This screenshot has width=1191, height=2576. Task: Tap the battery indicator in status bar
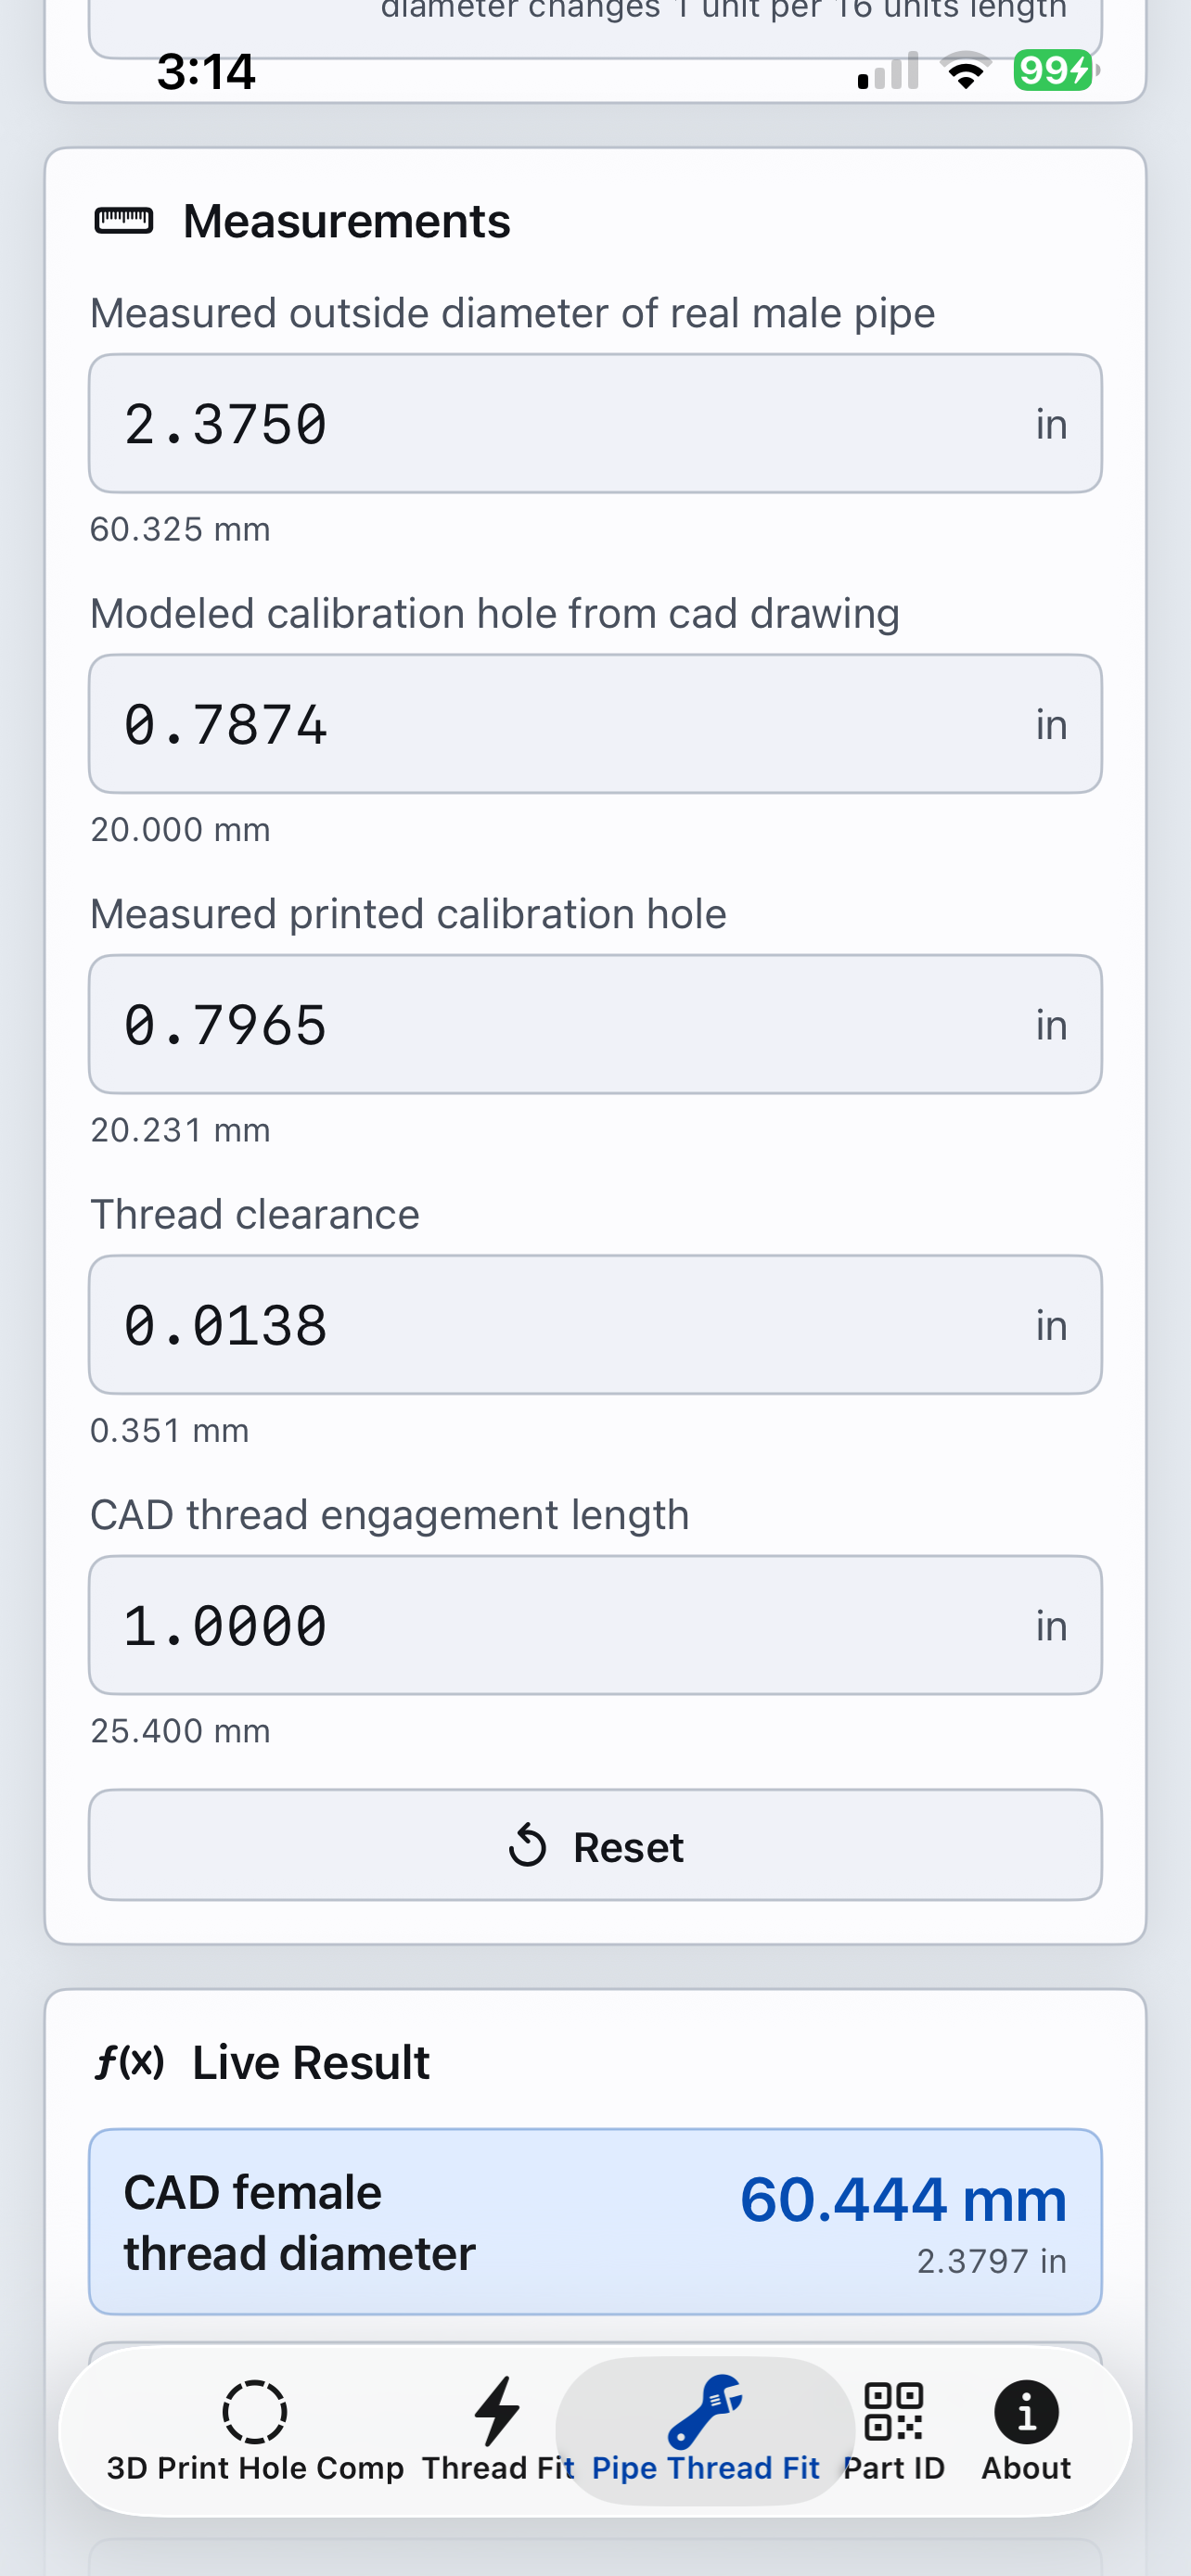pos(1055,70)
